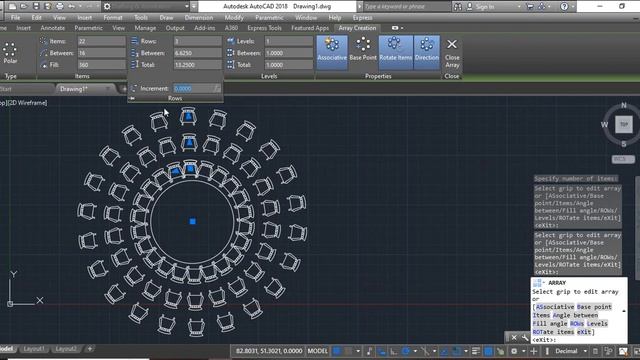Toggle the drawing grid display in status bar
640x360 pixels.
[337, 351]
